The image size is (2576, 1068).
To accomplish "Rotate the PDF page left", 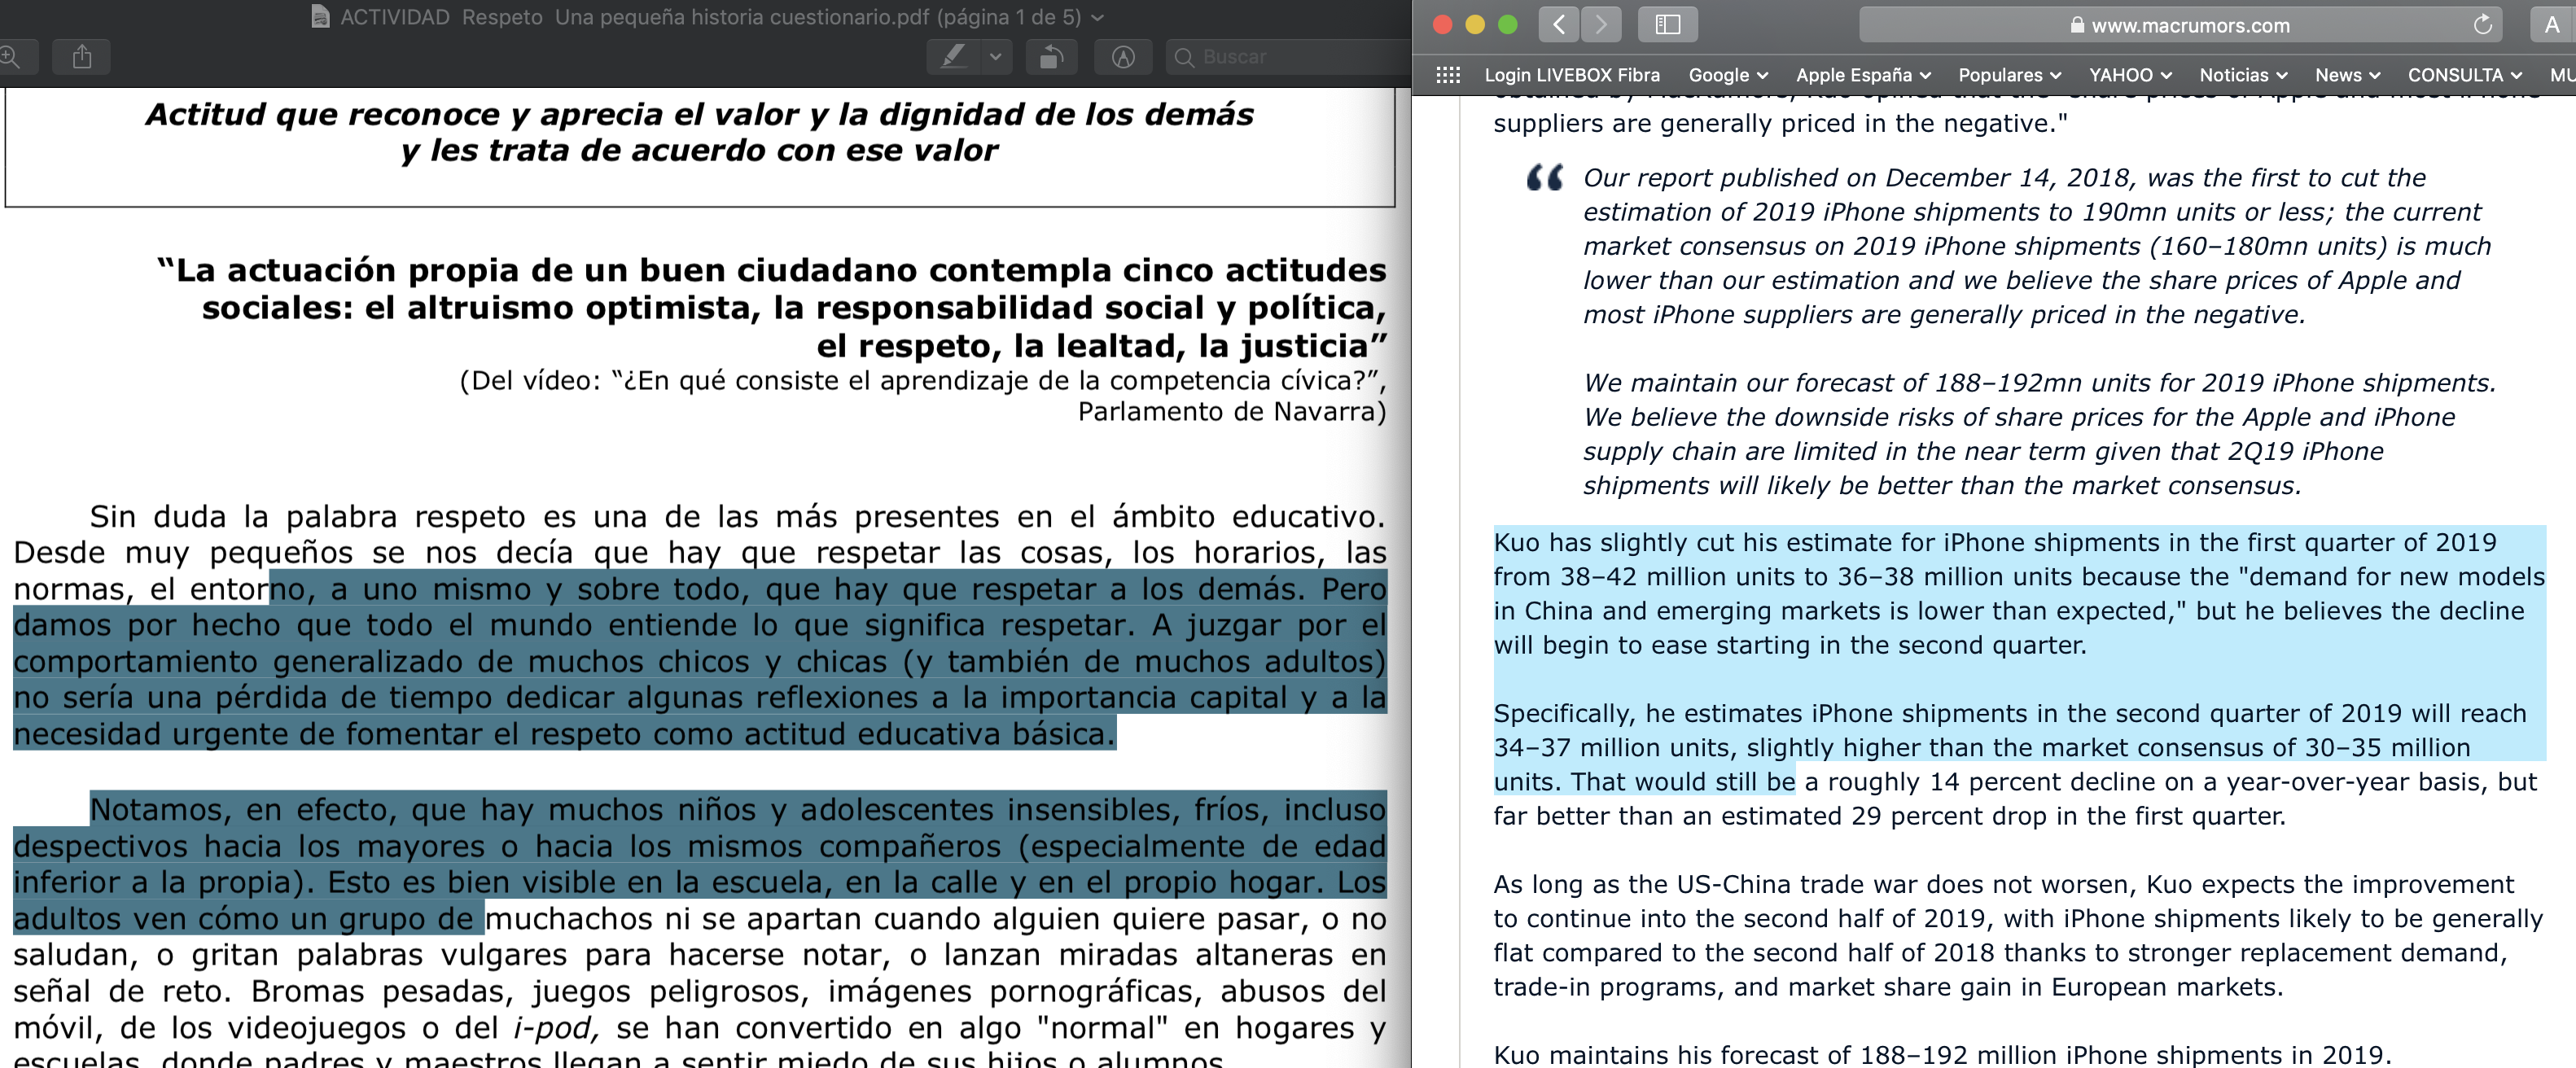I will (1050, 57).
